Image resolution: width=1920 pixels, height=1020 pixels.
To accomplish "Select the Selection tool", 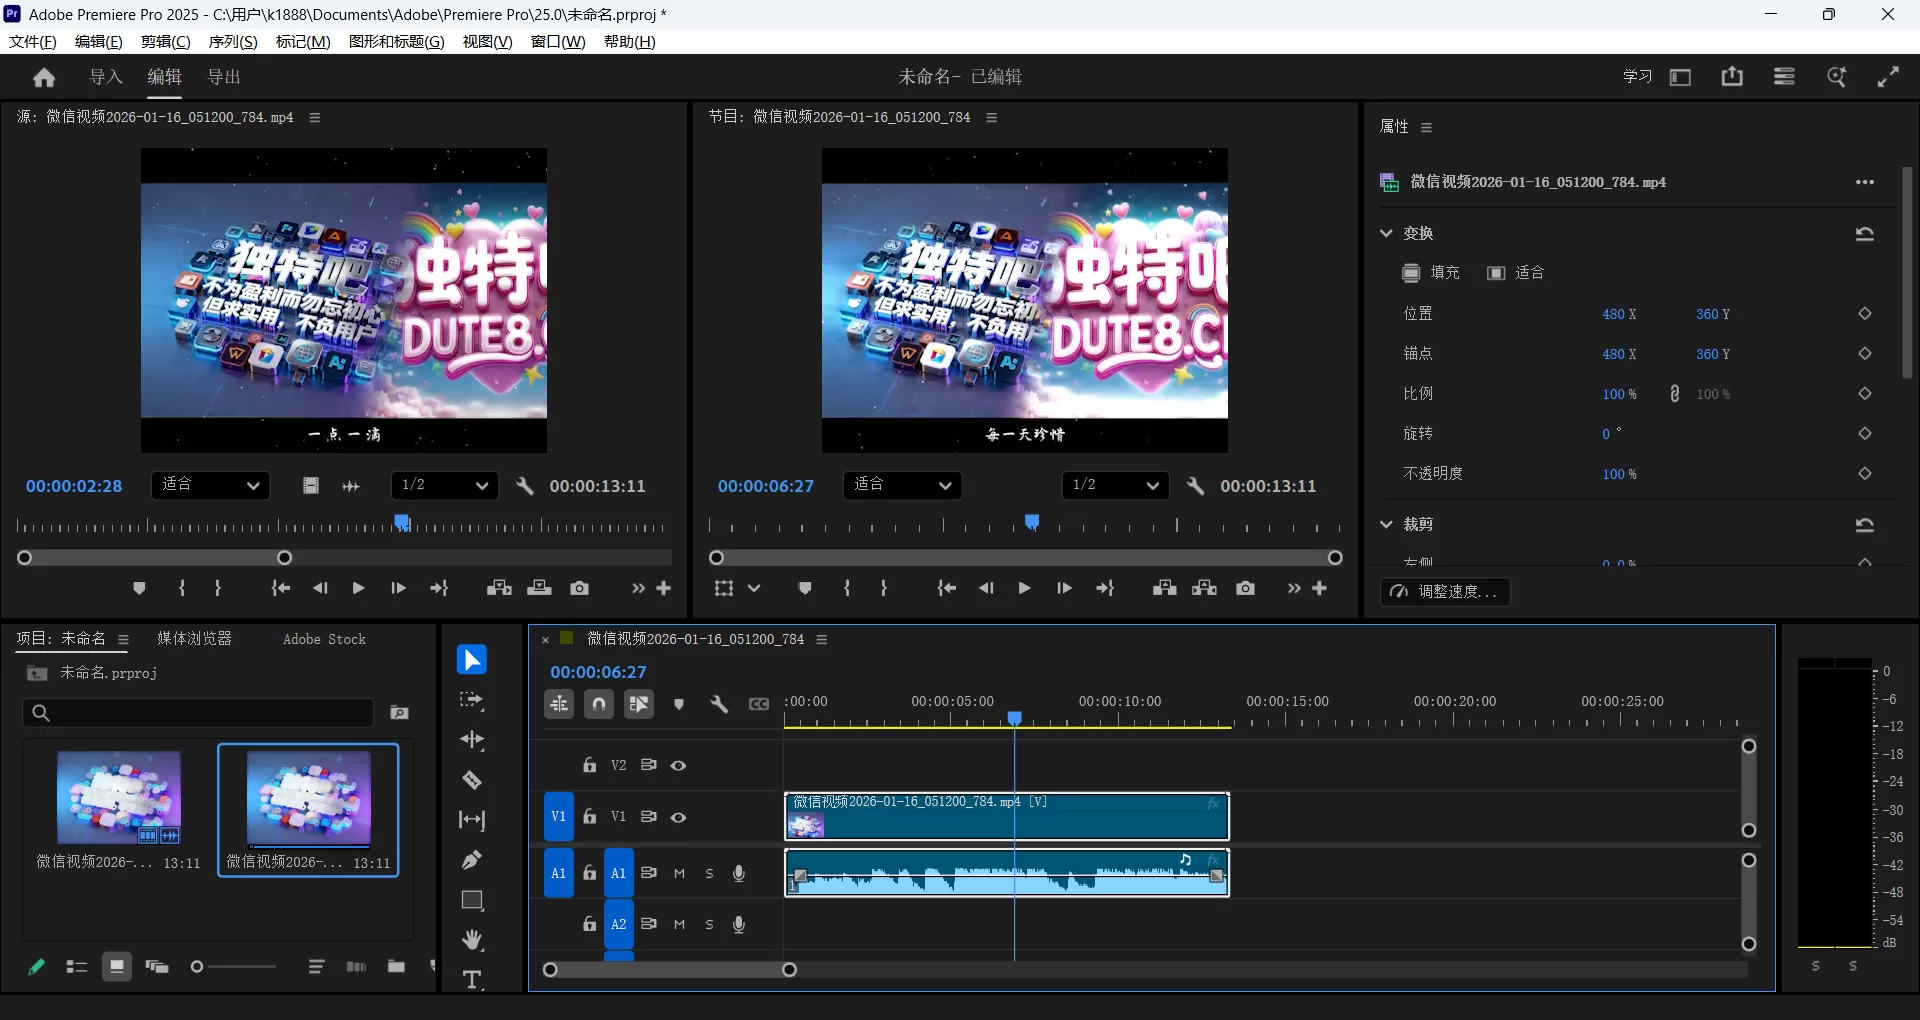I will click(471, 659).
